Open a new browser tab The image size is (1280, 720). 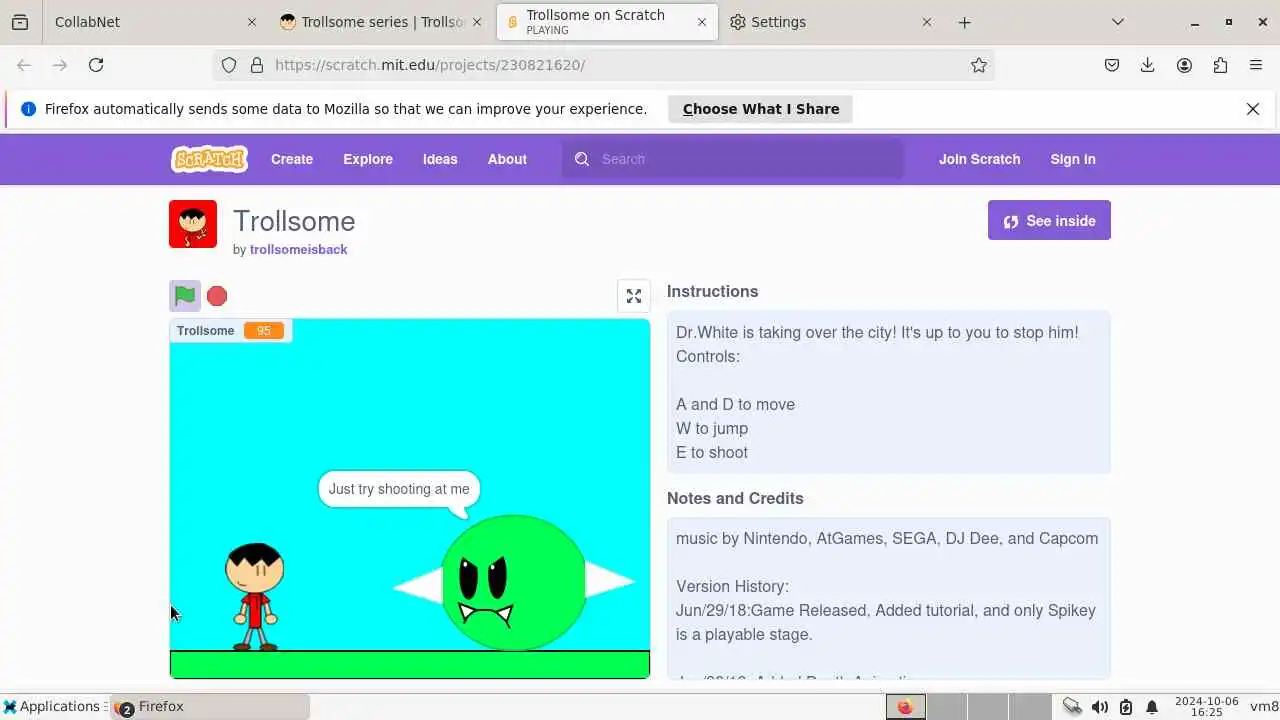(x=965, y=22)
